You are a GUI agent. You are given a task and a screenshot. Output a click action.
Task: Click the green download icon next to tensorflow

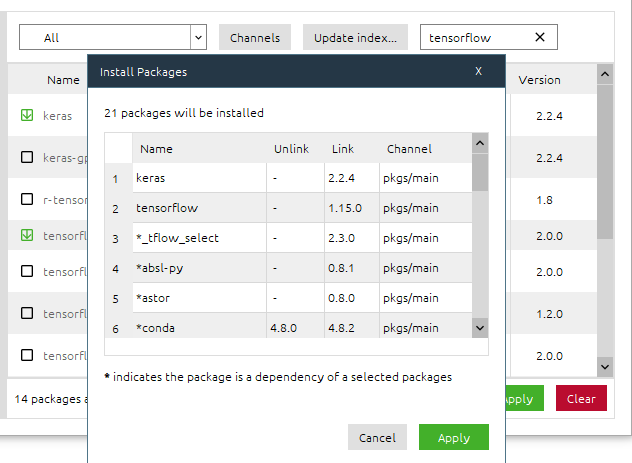point(27,235)
